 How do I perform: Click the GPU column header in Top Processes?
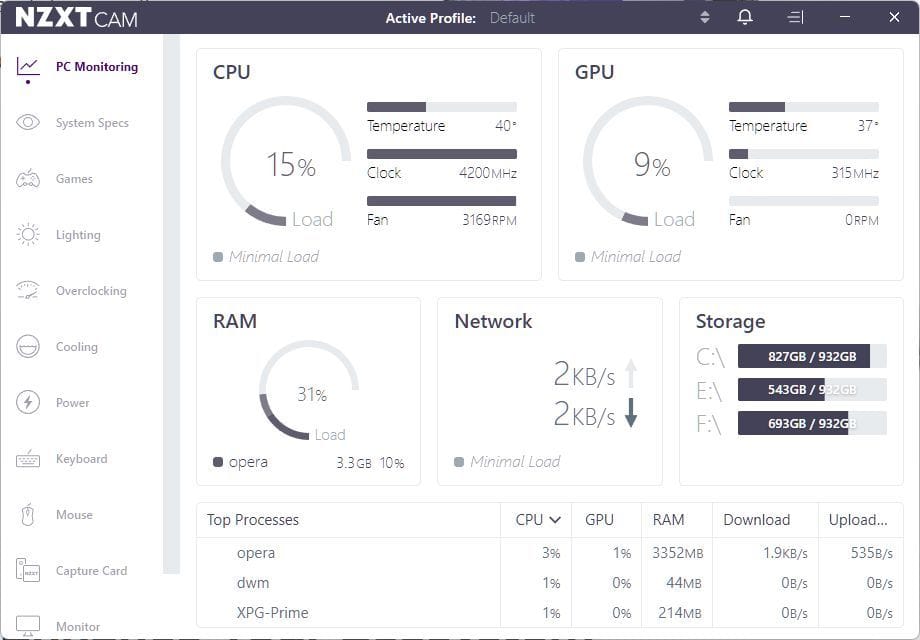pos(601,520)
